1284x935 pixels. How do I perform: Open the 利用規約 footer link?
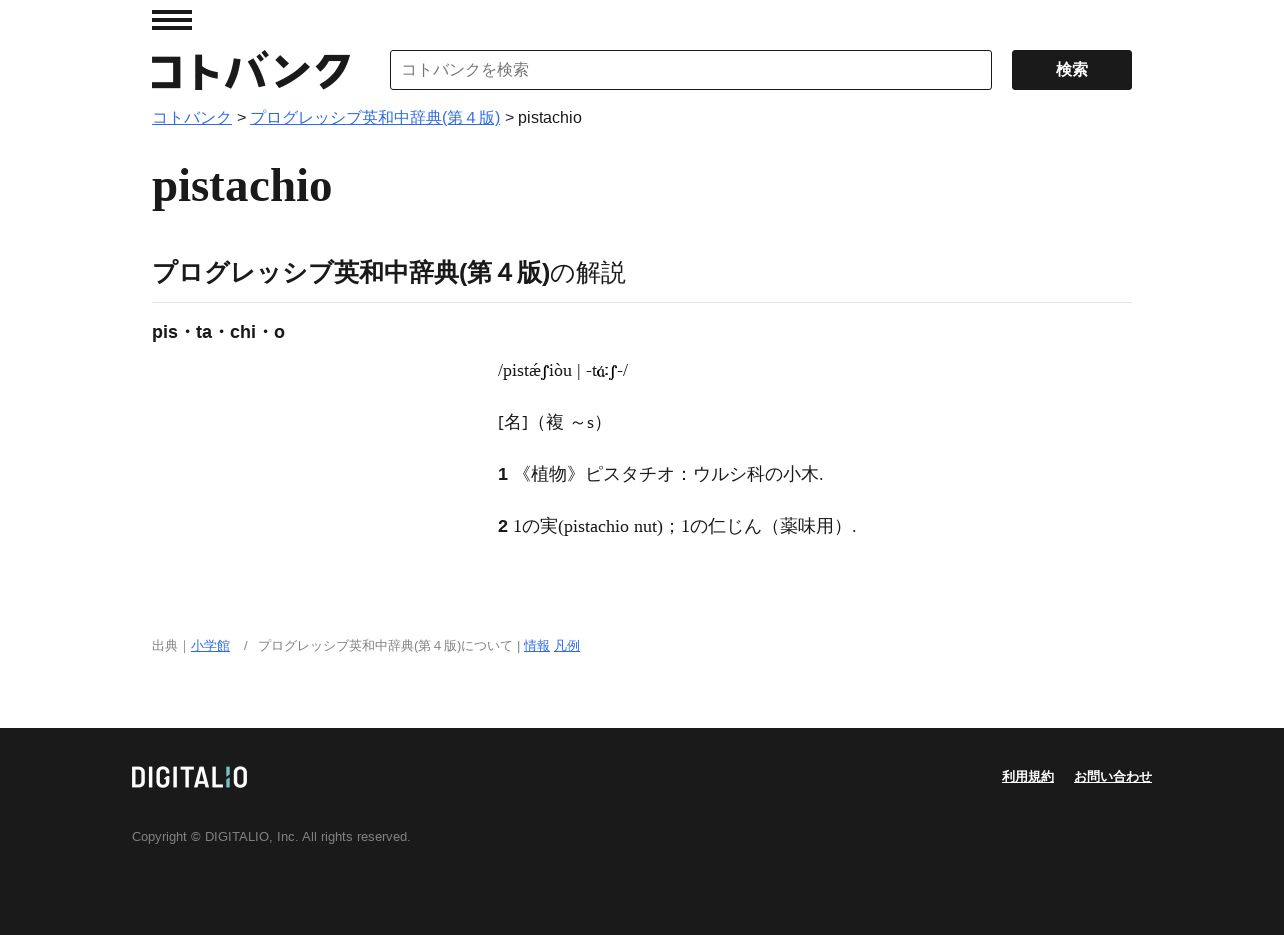(1028, 777)
